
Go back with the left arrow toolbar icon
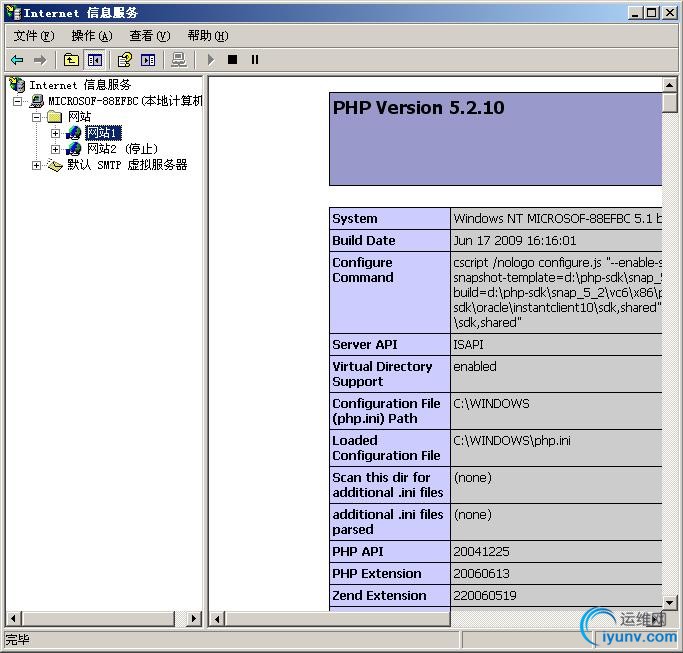(x=17, y=60)
